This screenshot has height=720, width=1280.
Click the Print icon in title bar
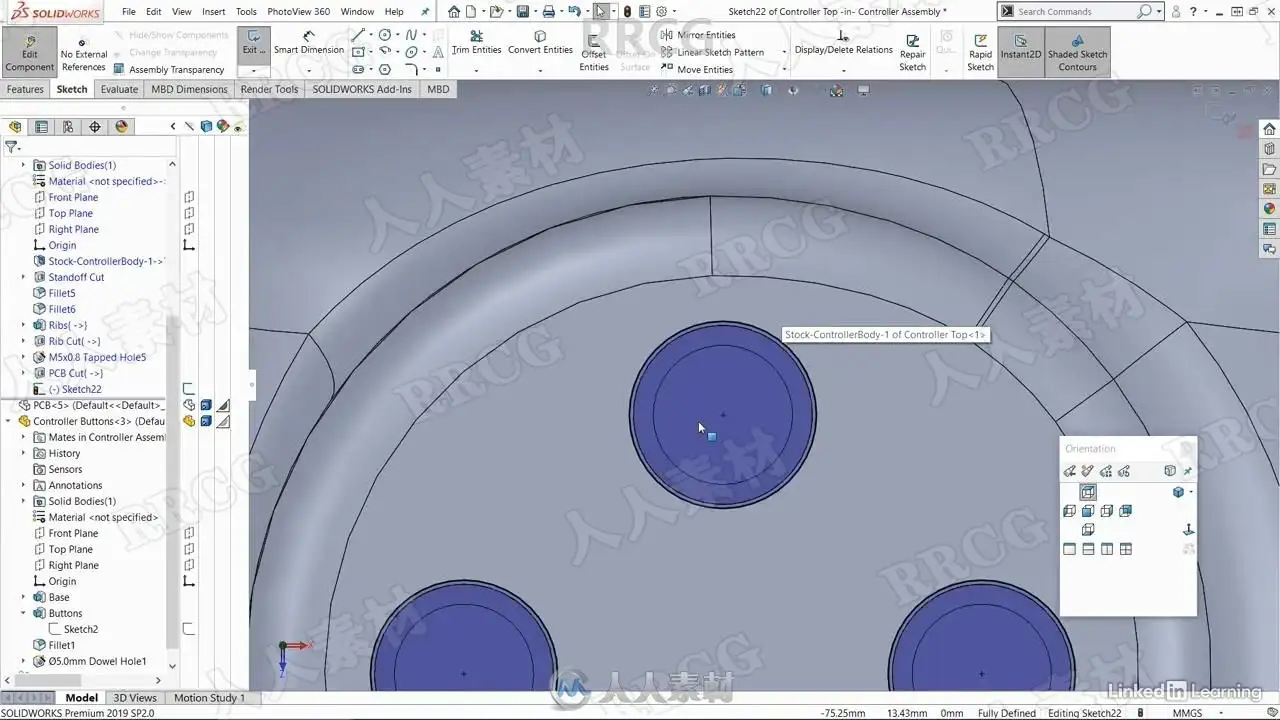[x=548, y=12]
